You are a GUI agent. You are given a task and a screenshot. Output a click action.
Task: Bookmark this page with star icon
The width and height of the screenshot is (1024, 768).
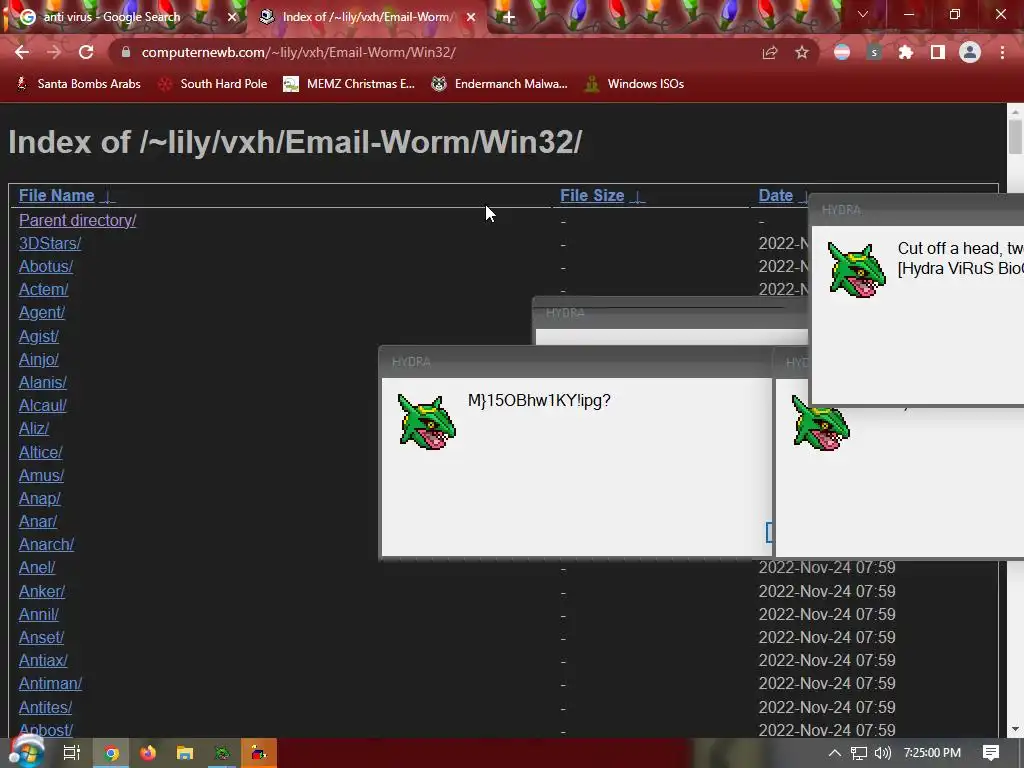click(x=802, y=52)
